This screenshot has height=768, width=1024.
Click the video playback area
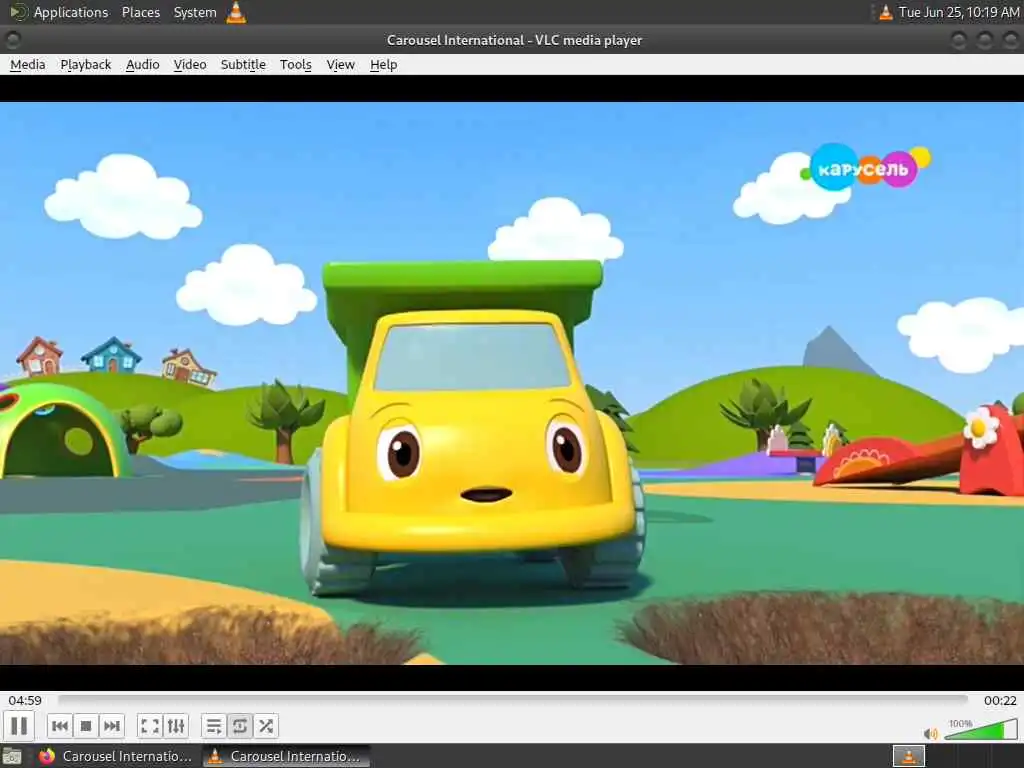[512, 383]
